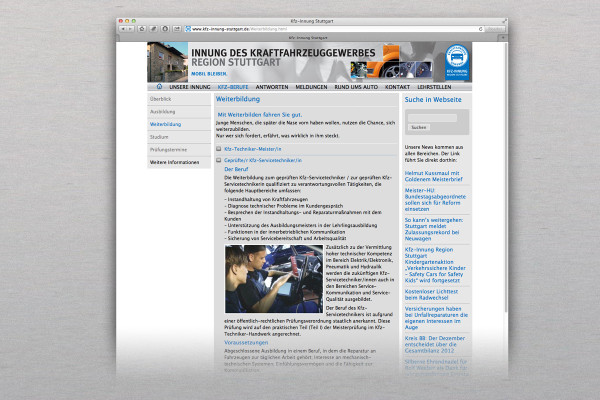
Task: Click the blue Kfz-Innung logo badge
Action: [x=457, y=62]
